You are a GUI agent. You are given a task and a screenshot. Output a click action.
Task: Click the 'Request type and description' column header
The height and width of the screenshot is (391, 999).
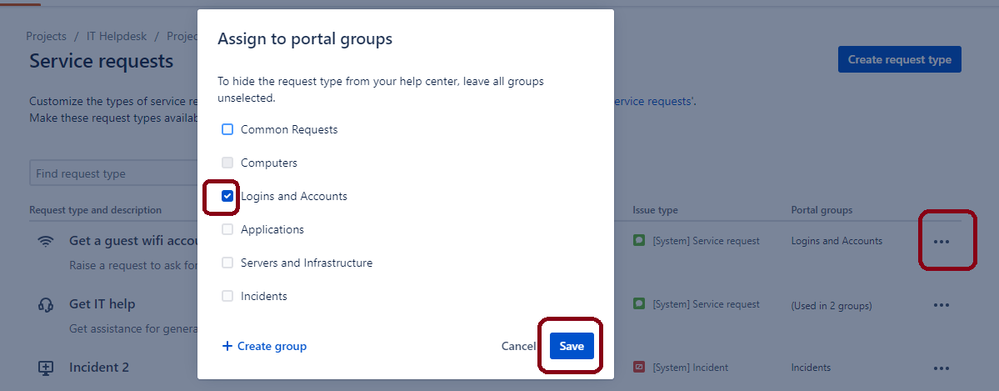click(95, 210)
